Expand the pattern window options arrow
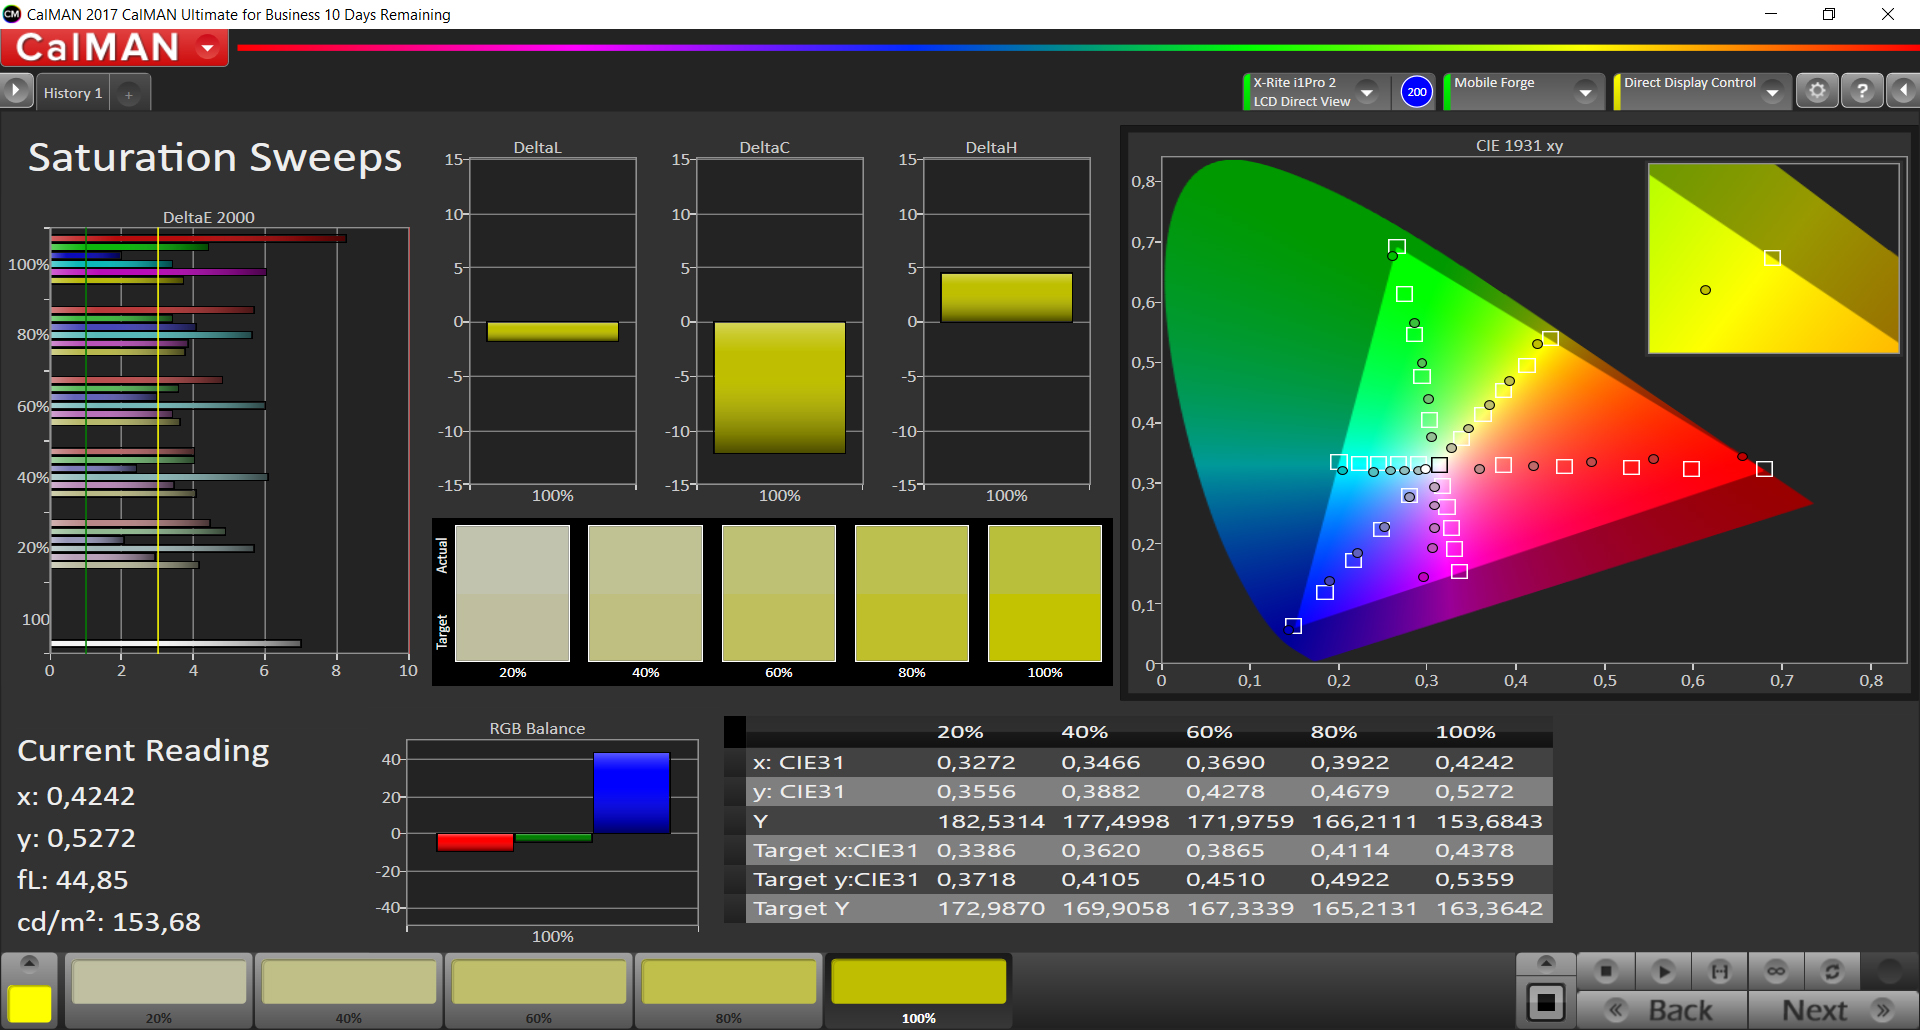This screenshot has width=1920, height=1030. (1546, 963)
